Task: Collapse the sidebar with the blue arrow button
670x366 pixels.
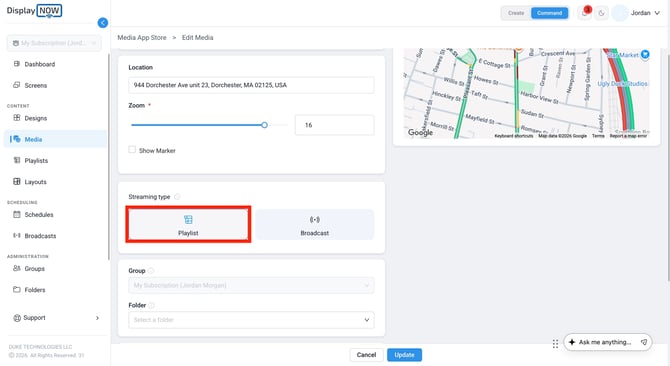Action: [x=103, y=23]
